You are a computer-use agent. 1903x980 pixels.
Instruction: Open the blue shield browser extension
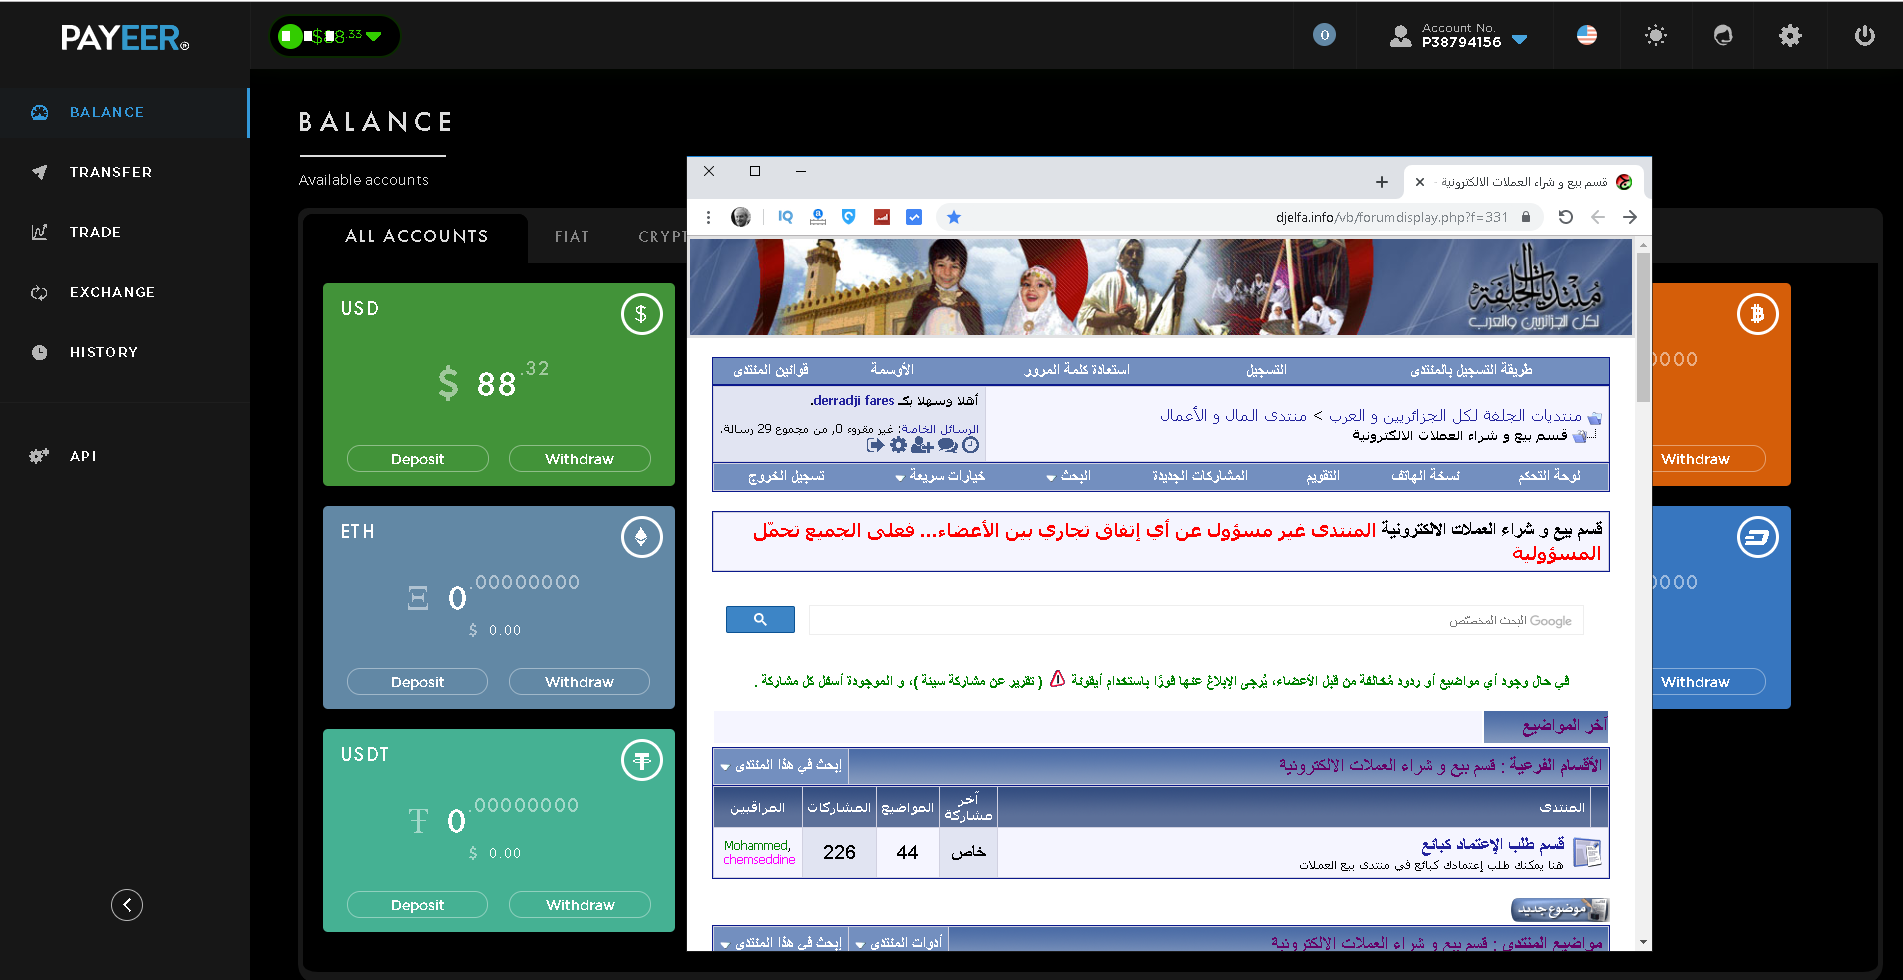point(849,217)
